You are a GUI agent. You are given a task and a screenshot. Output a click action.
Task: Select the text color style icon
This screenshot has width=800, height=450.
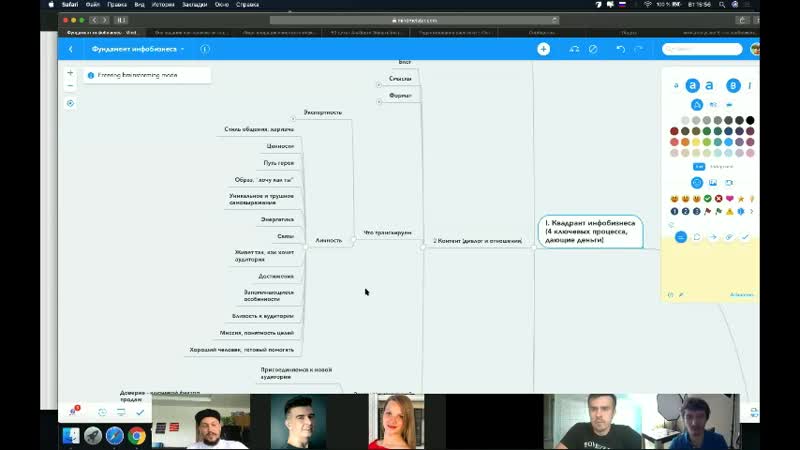click(697, 105)
